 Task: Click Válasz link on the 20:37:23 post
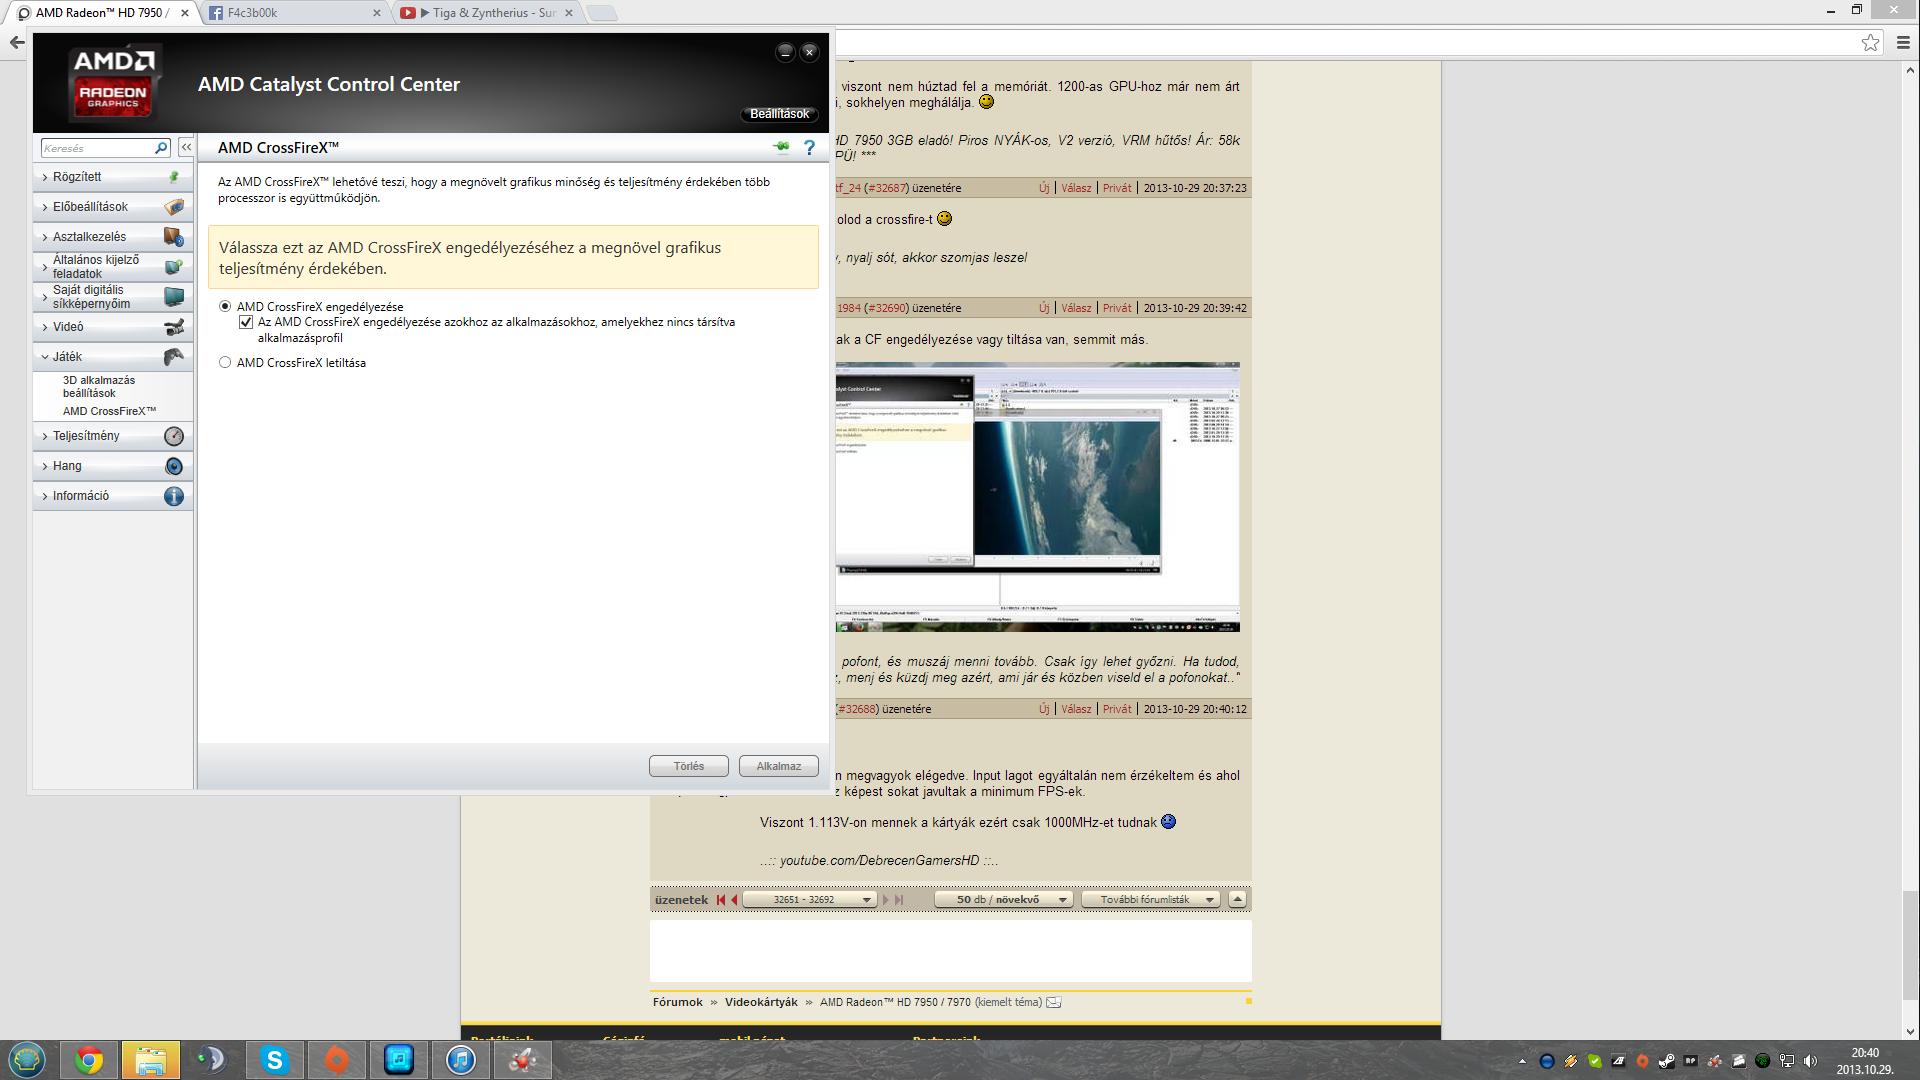pyautogui.click(x=1076, y=188)
